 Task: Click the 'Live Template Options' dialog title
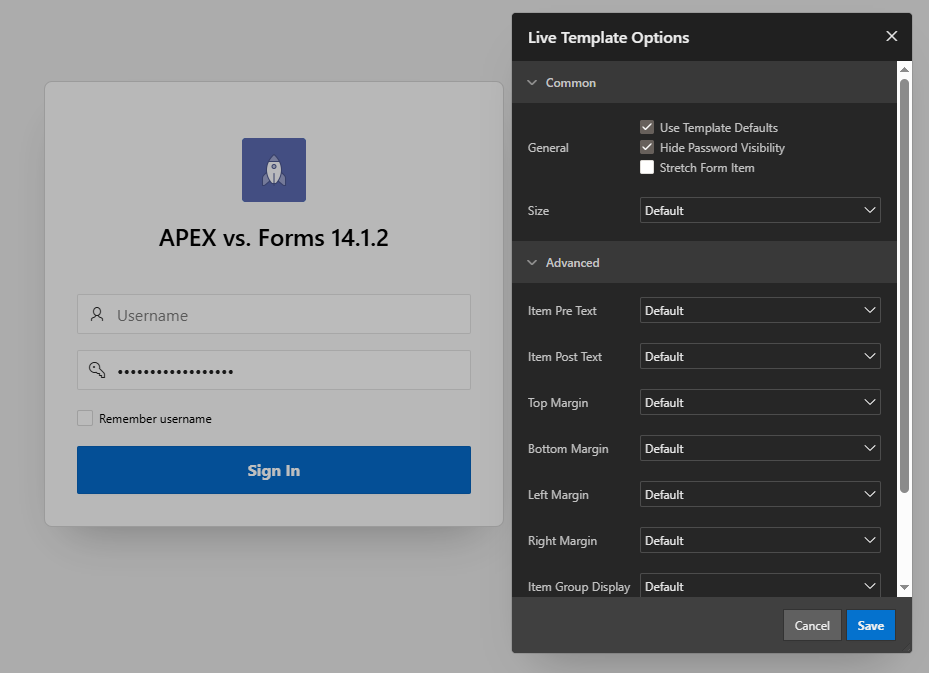pyautogui.click(x=608, y=37)
